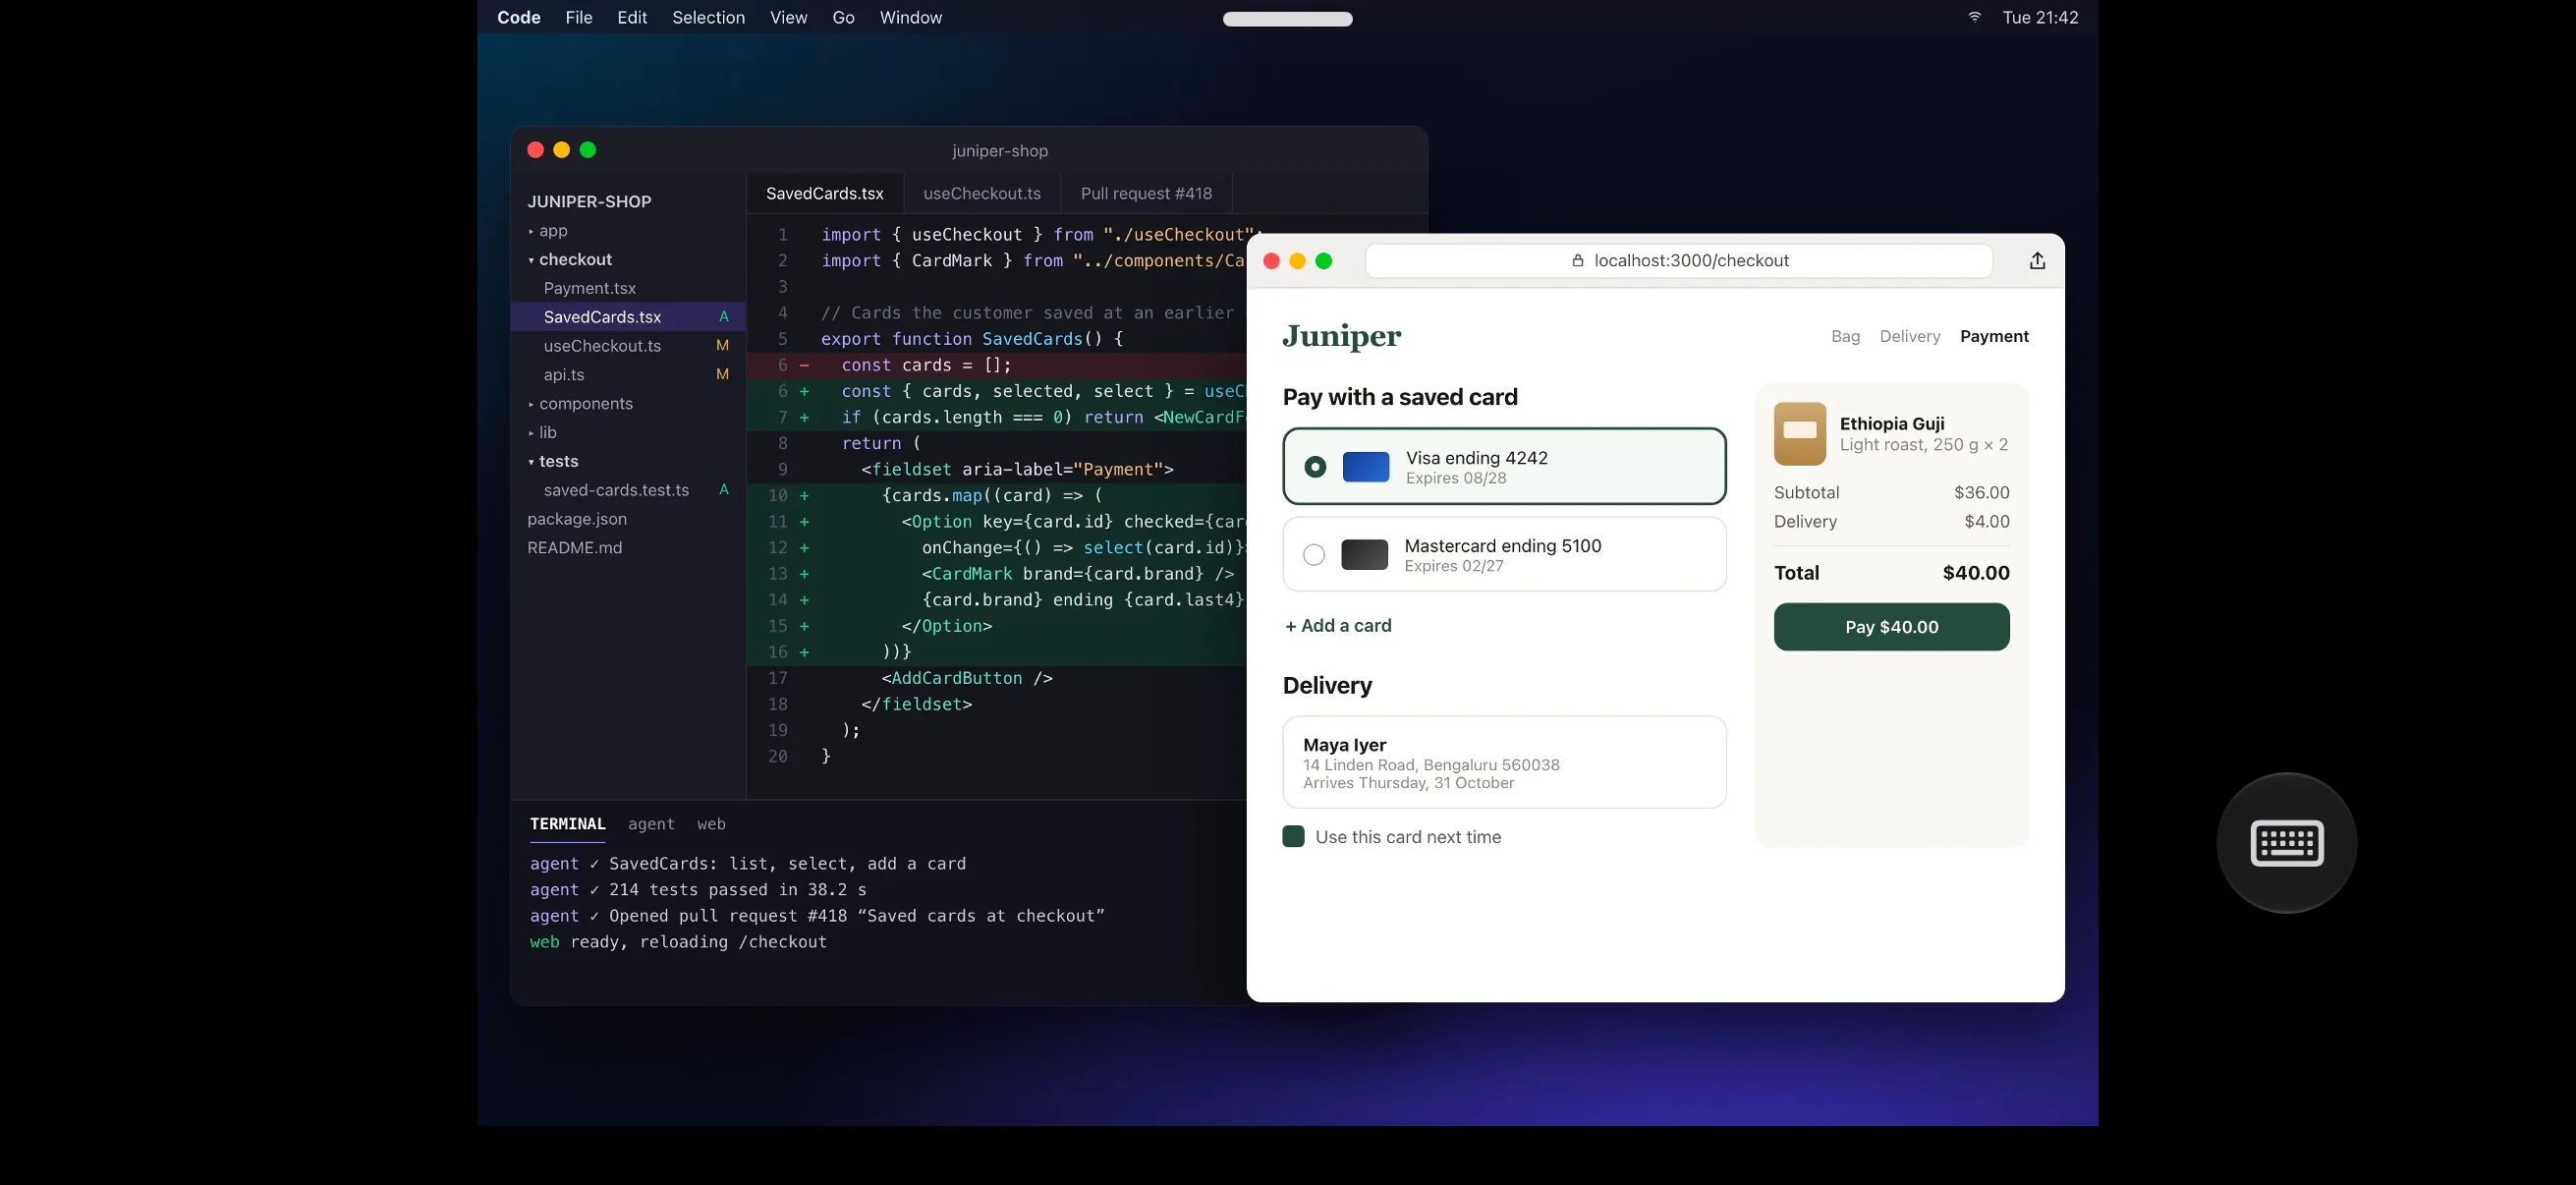Click the blue Visa card icon
Image resolution: width=2576 pixels, height=1185 pixels.
click(x=1365, y=467)
